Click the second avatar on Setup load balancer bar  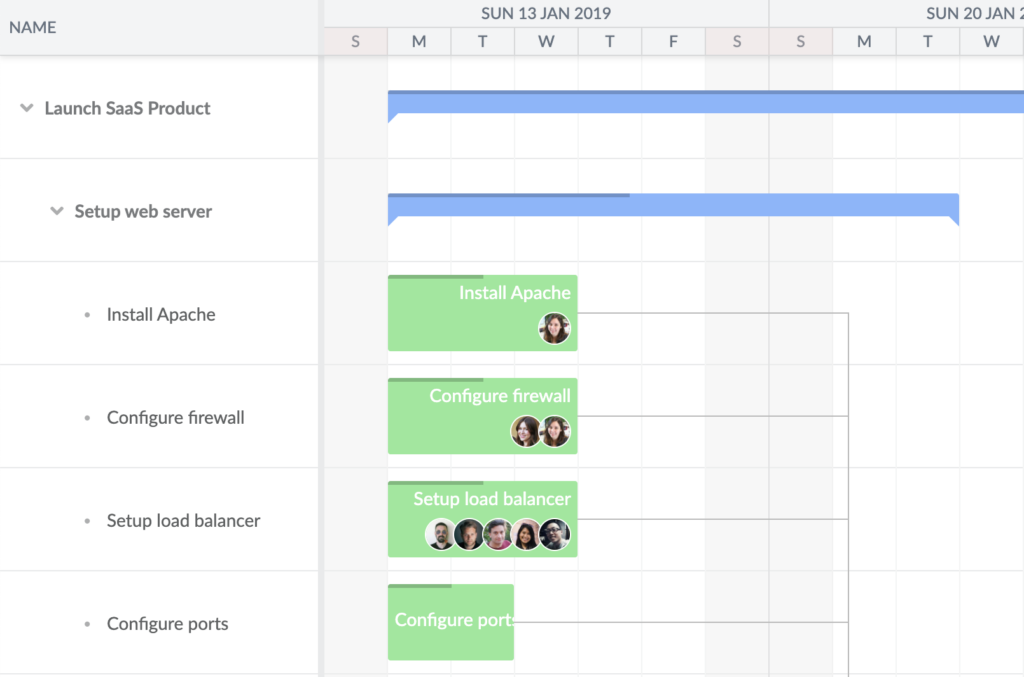pos(469,534)
